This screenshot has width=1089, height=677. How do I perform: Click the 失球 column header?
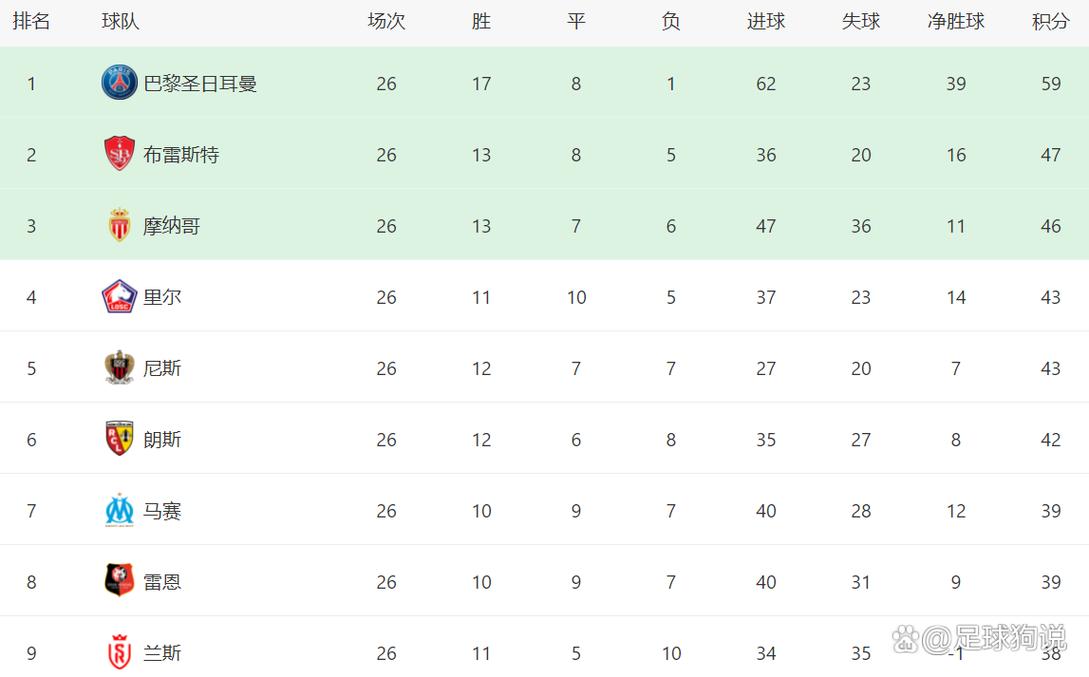point(861,22)
